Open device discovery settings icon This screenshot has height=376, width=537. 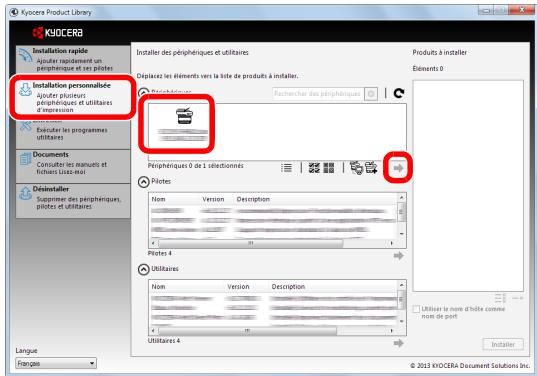356,168
